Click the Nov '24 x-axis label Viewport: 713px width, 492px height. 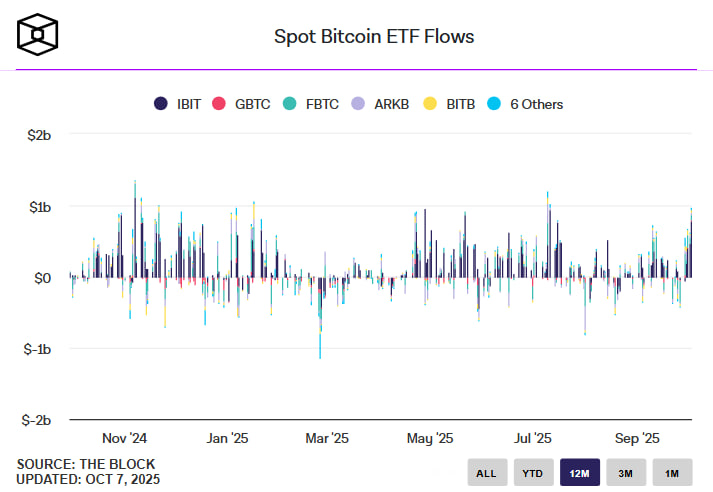tap(125, 438)
